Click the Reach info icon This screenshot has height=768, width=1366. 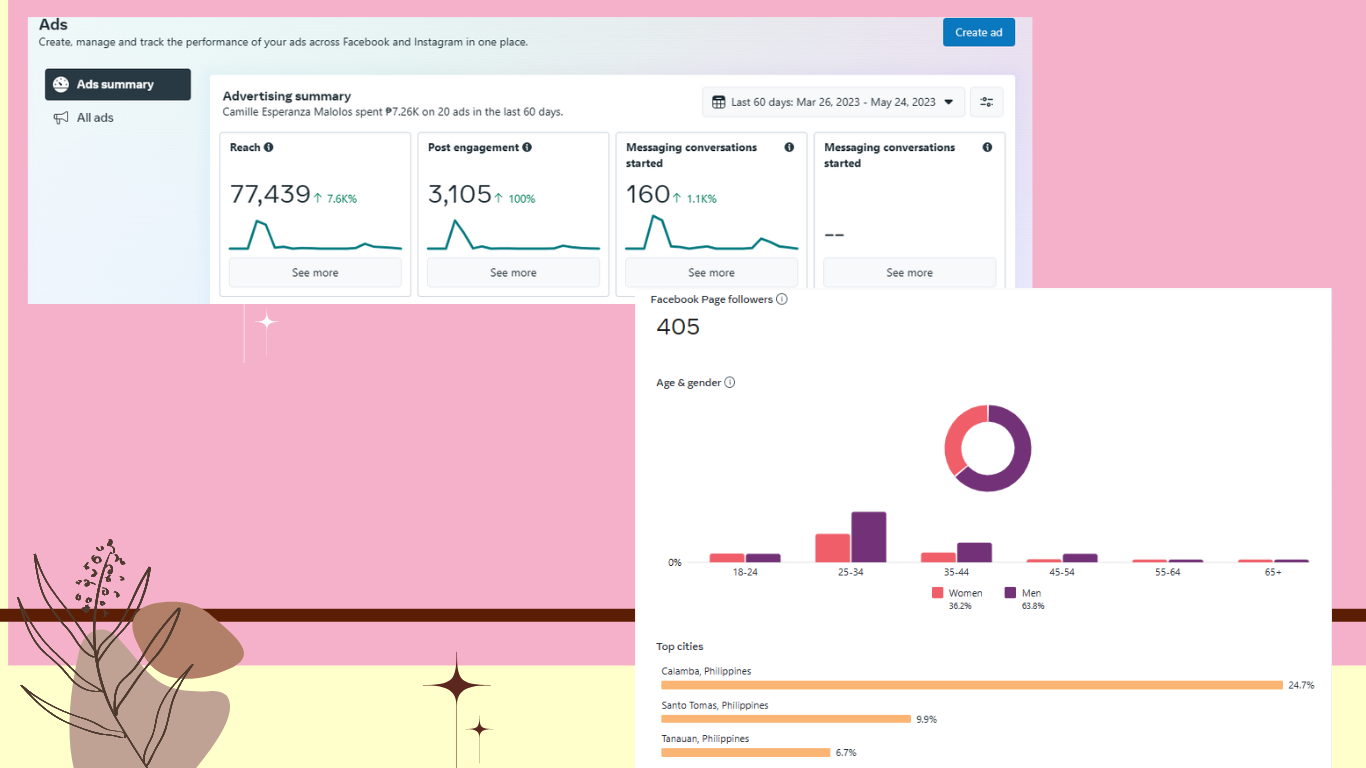point(269,147)
